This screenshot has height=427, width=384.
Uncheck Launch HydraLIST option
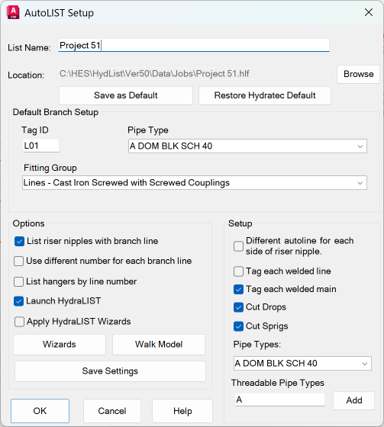coord(19,301)
